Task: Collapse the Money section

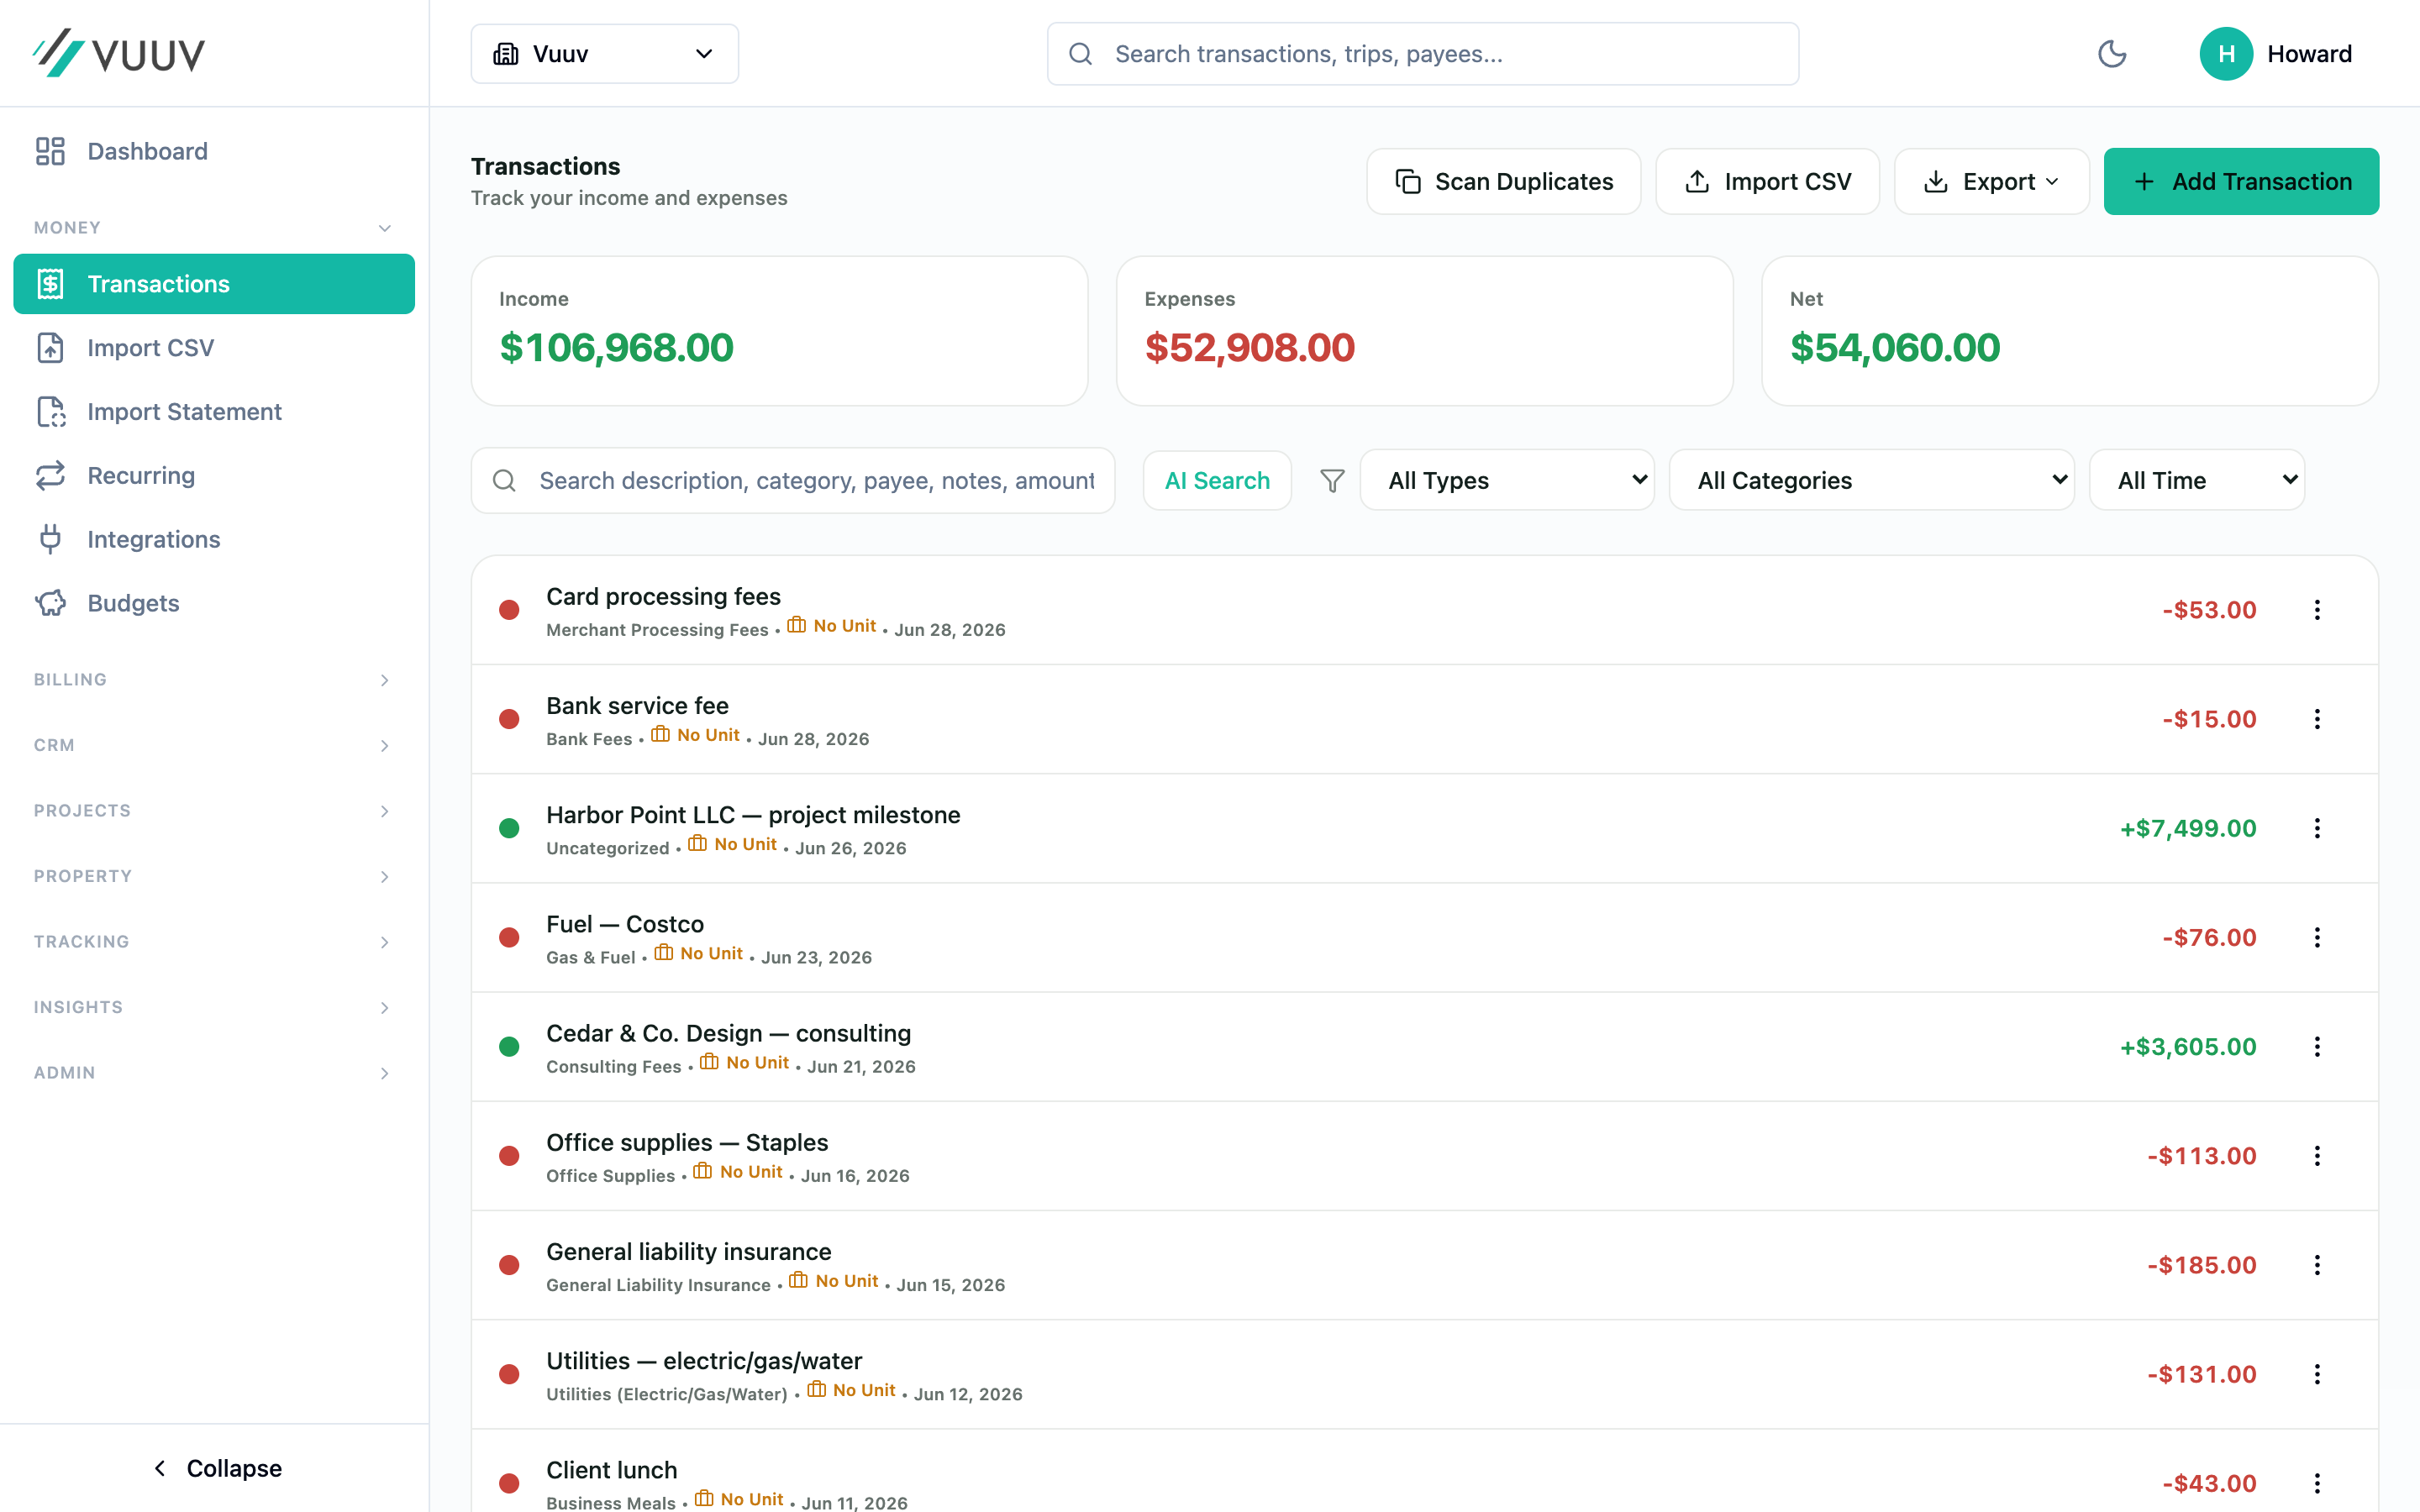Action: (214, 228)
